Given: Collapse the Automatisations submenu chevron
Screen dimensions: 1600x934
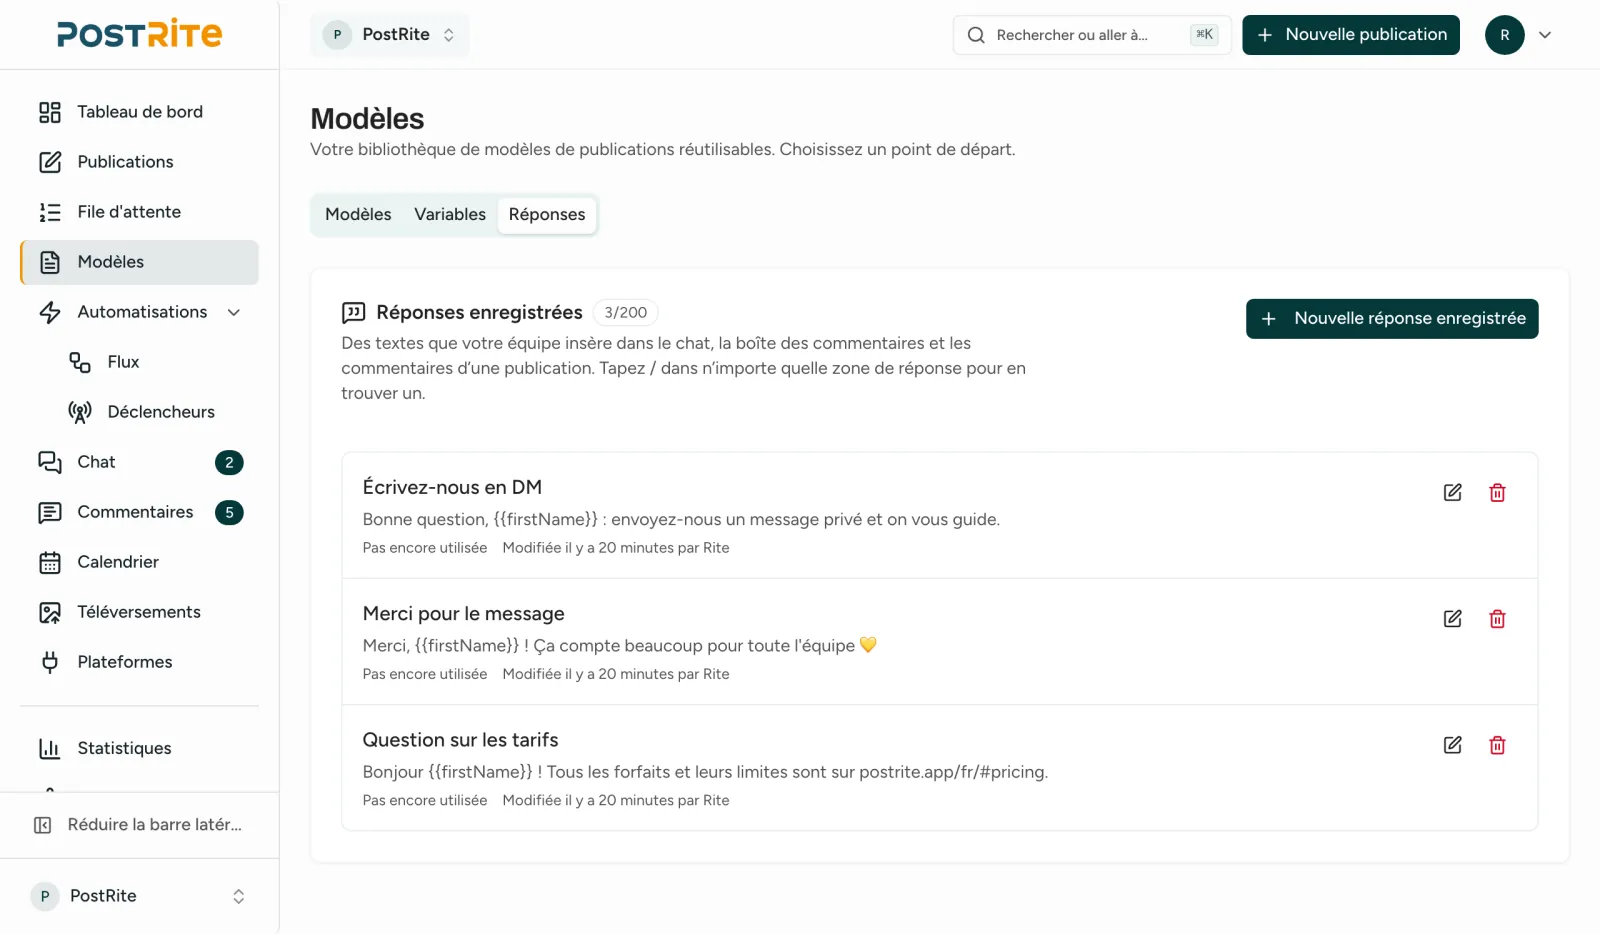Looking at the screenshot, I should point(234,312).
